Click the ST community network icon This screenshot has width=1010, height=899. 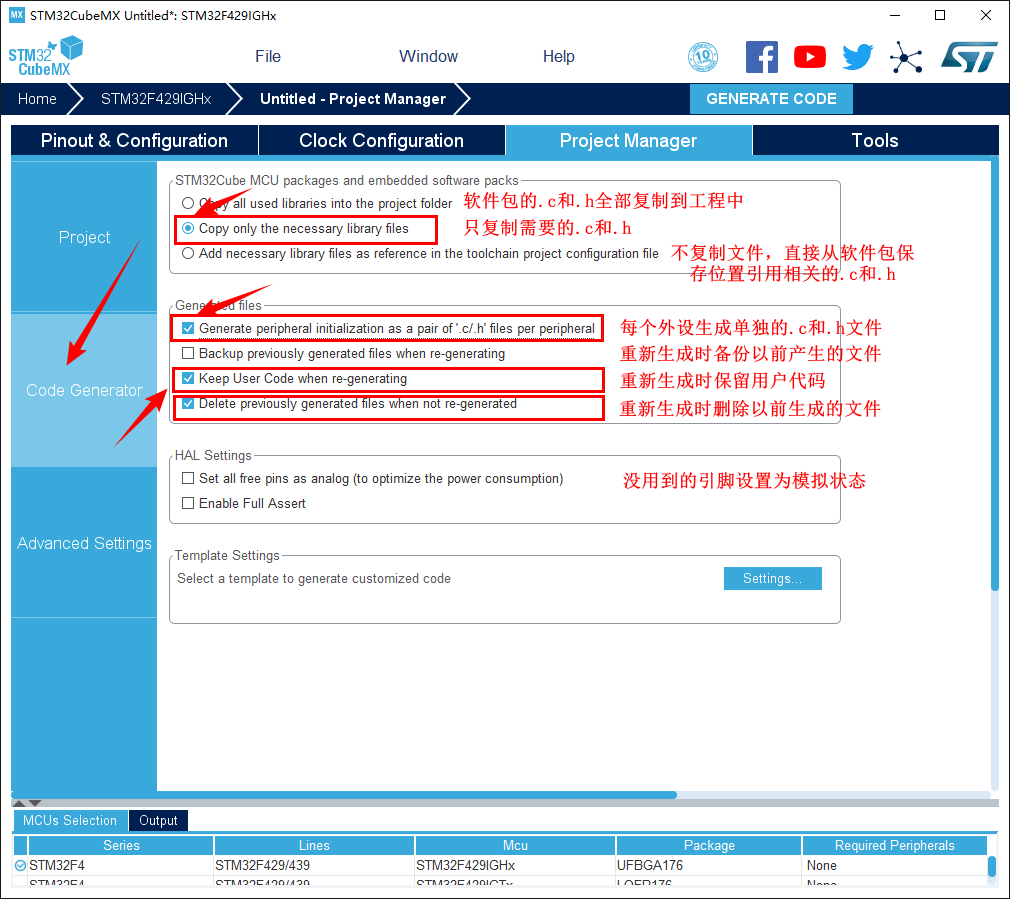coord(906,57)
